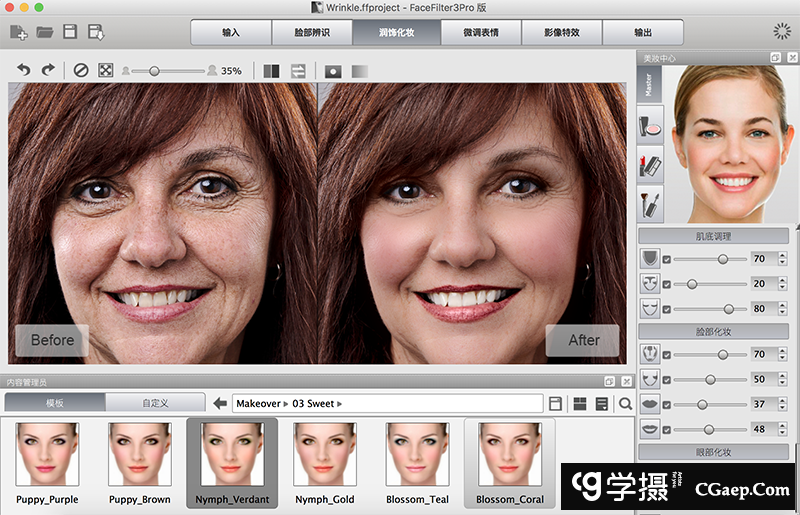This screenshot has width=800, height=515.
Task: Click the fit-to-window view icon
Action: coord(105,70)
